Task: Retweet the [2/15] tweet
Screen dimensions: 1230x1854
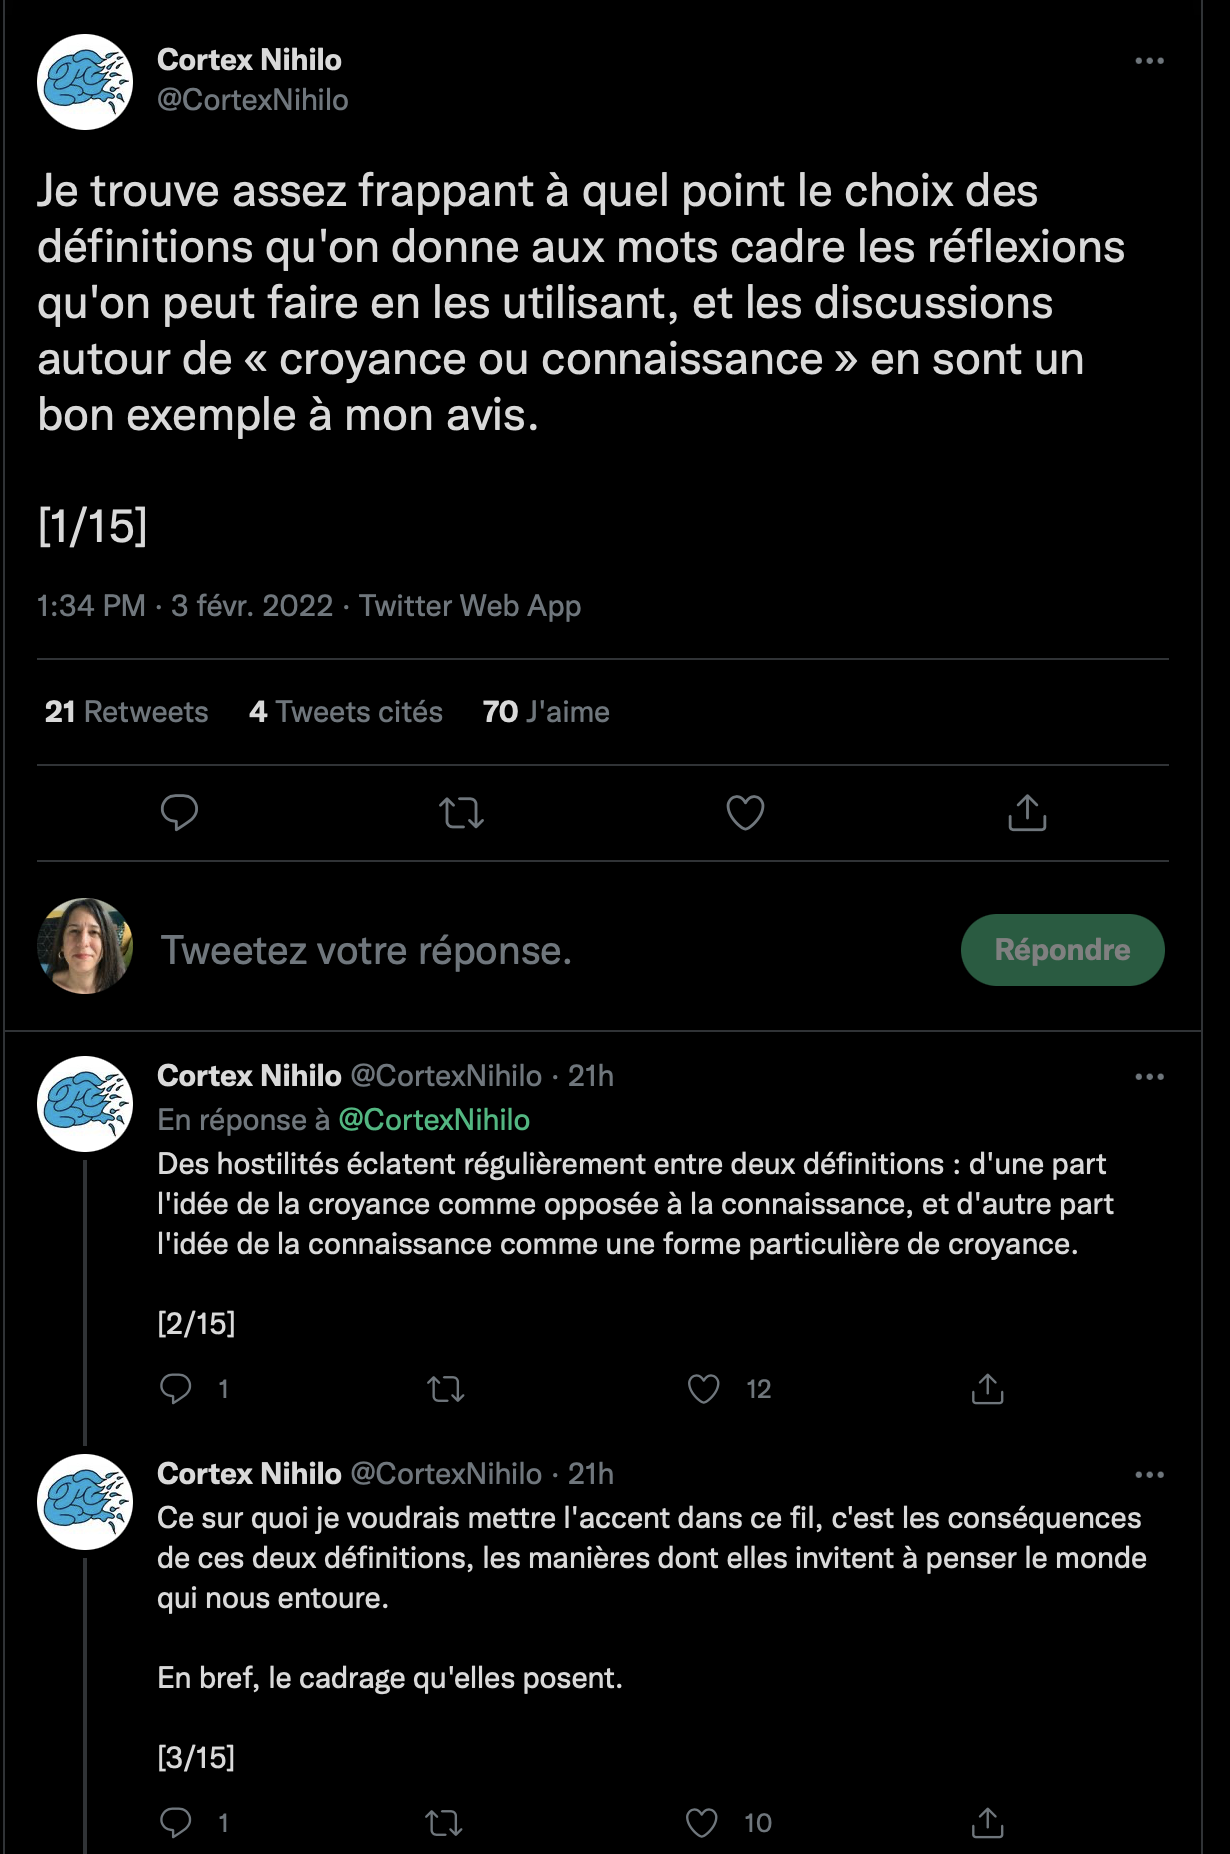Action: [446, 1388]
